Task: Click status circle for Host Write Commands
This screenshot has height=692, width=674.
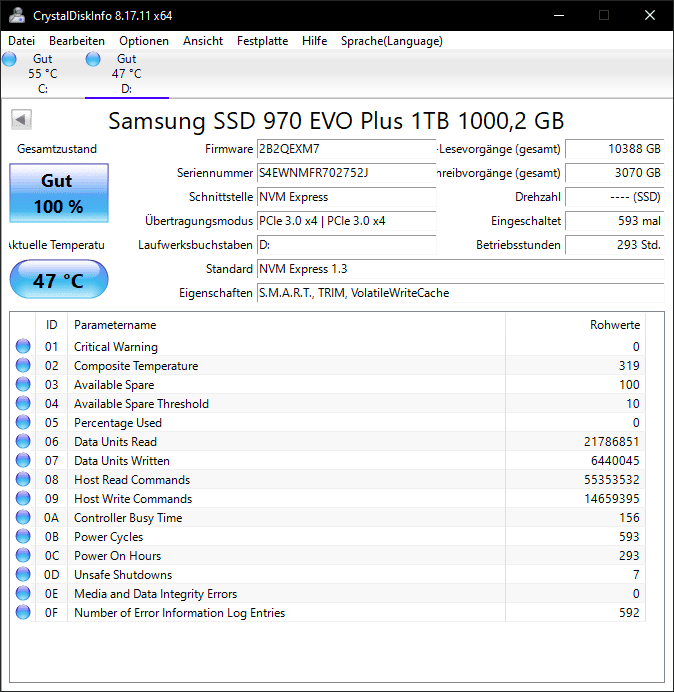Action: click(23, 498)
